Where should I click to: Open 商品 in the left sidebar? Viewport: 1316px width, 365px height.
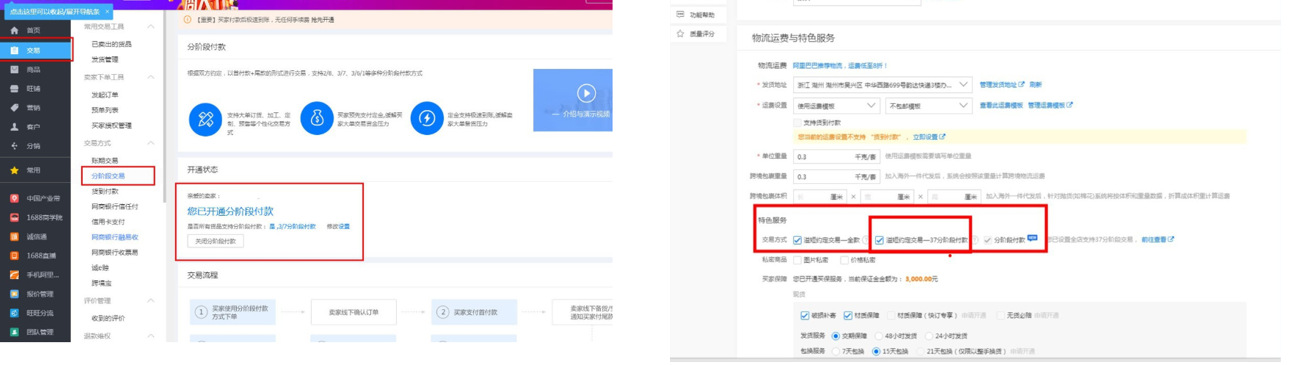33,70
